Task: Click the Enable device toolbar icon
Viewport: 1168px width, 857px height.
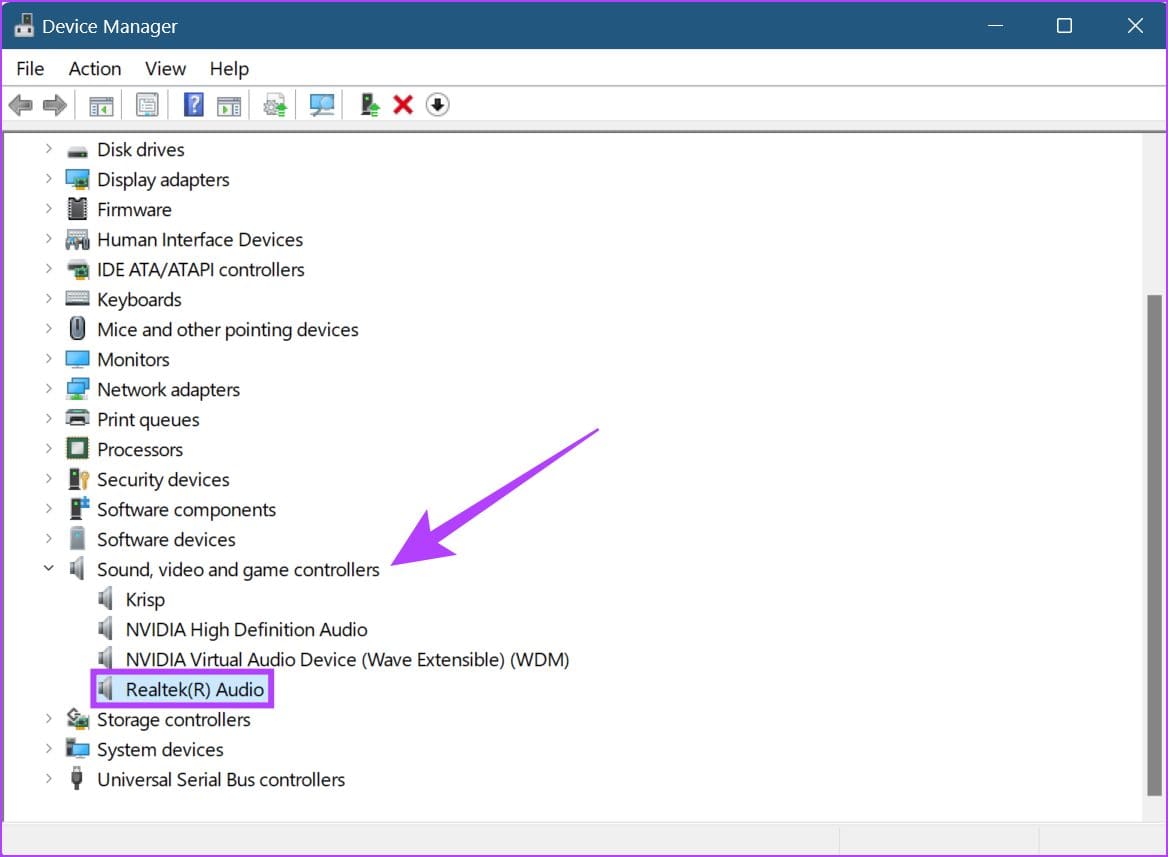Action: point(369,104)
